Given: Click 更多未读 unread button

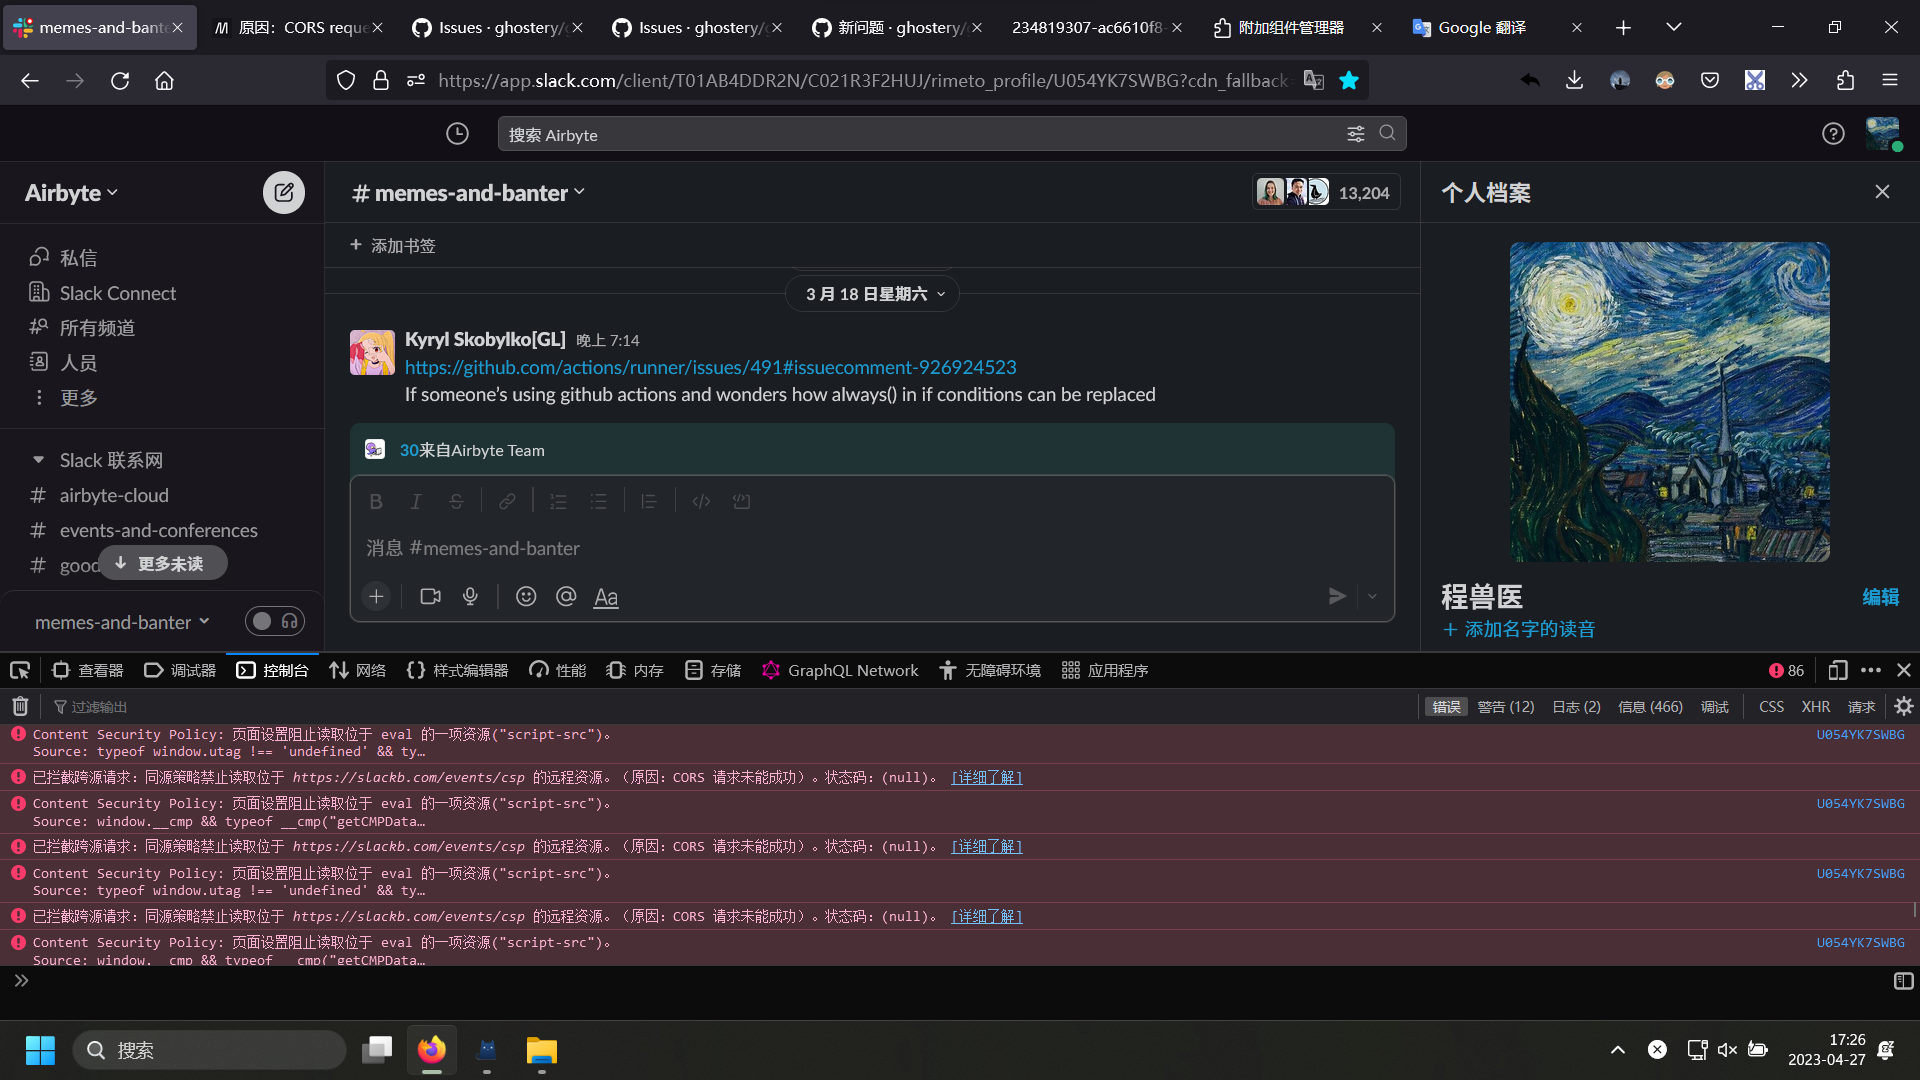Looking at the screenshot, I should [x=162, y=563].
